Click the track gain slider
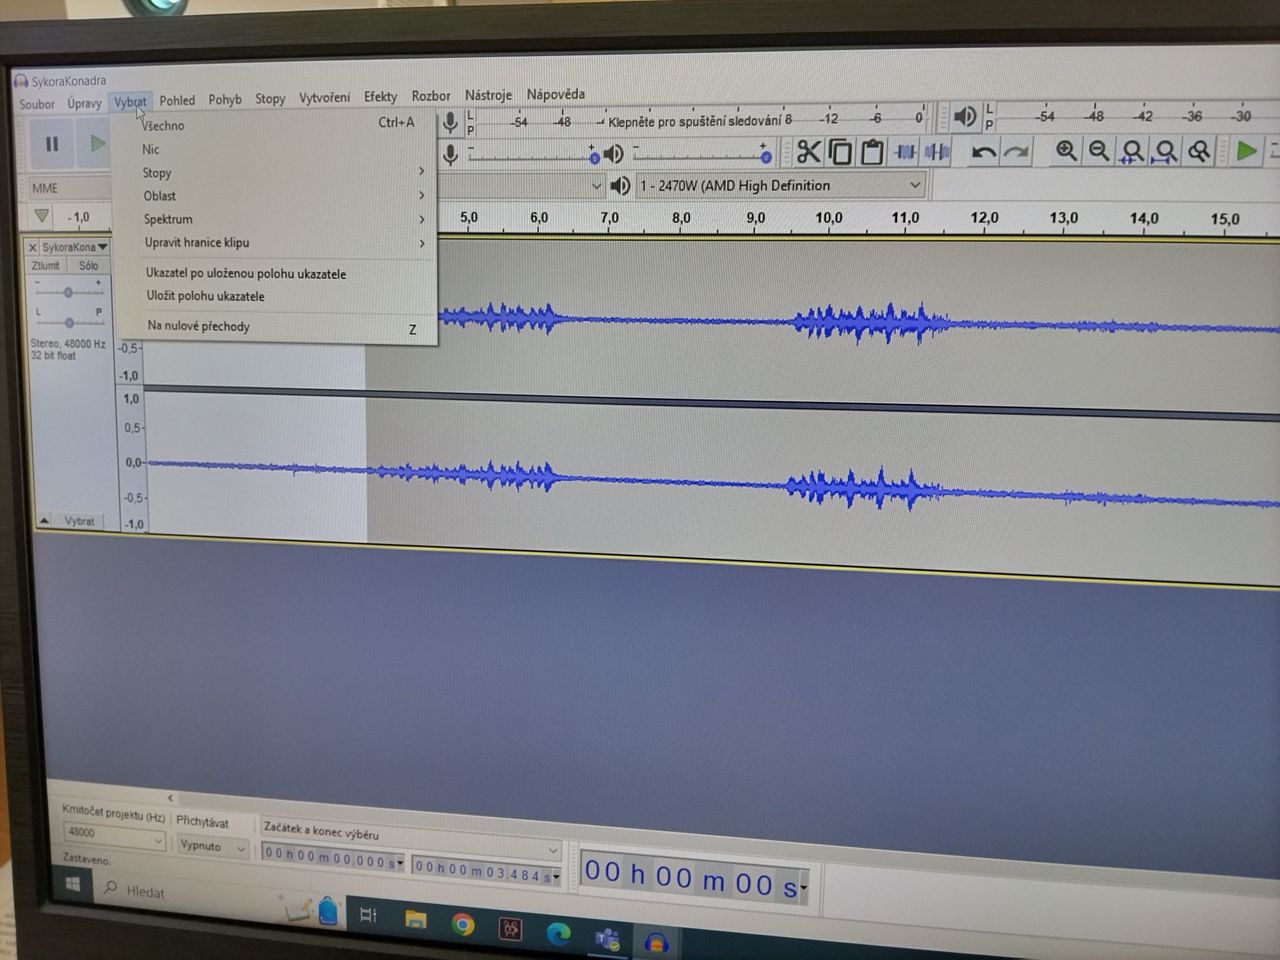1280x960 pixels. (x=68, y=291)
